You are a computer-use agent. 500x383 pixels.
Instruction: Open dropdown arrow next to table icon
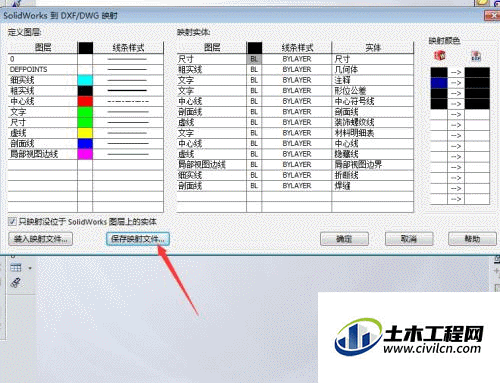[30, 268]
